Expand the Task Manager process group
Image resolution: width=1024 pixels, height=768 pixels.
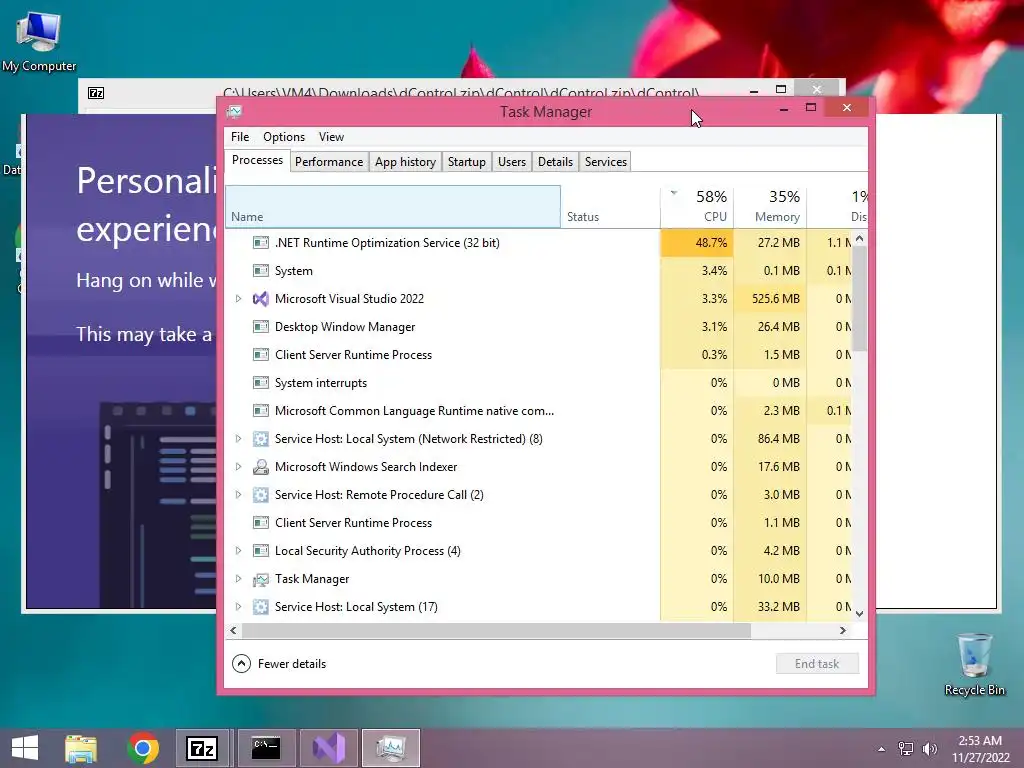(238, 579)
